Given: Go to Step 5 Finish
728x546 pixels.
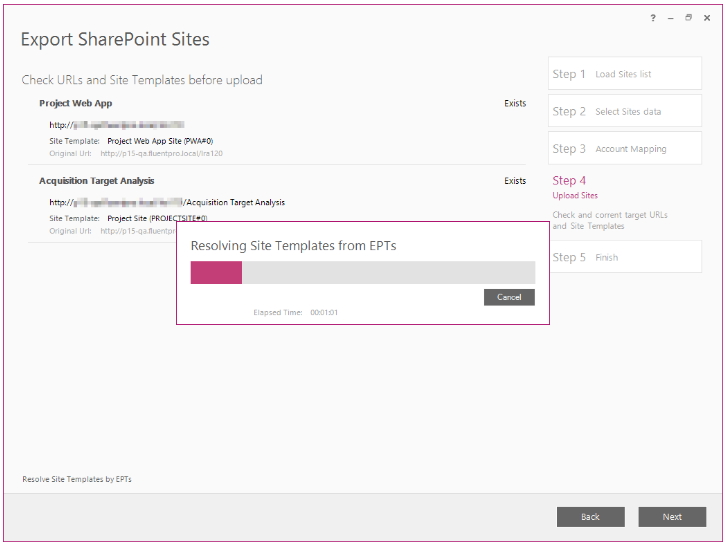Looking at the screenshot, I should [x=624, y=257].
